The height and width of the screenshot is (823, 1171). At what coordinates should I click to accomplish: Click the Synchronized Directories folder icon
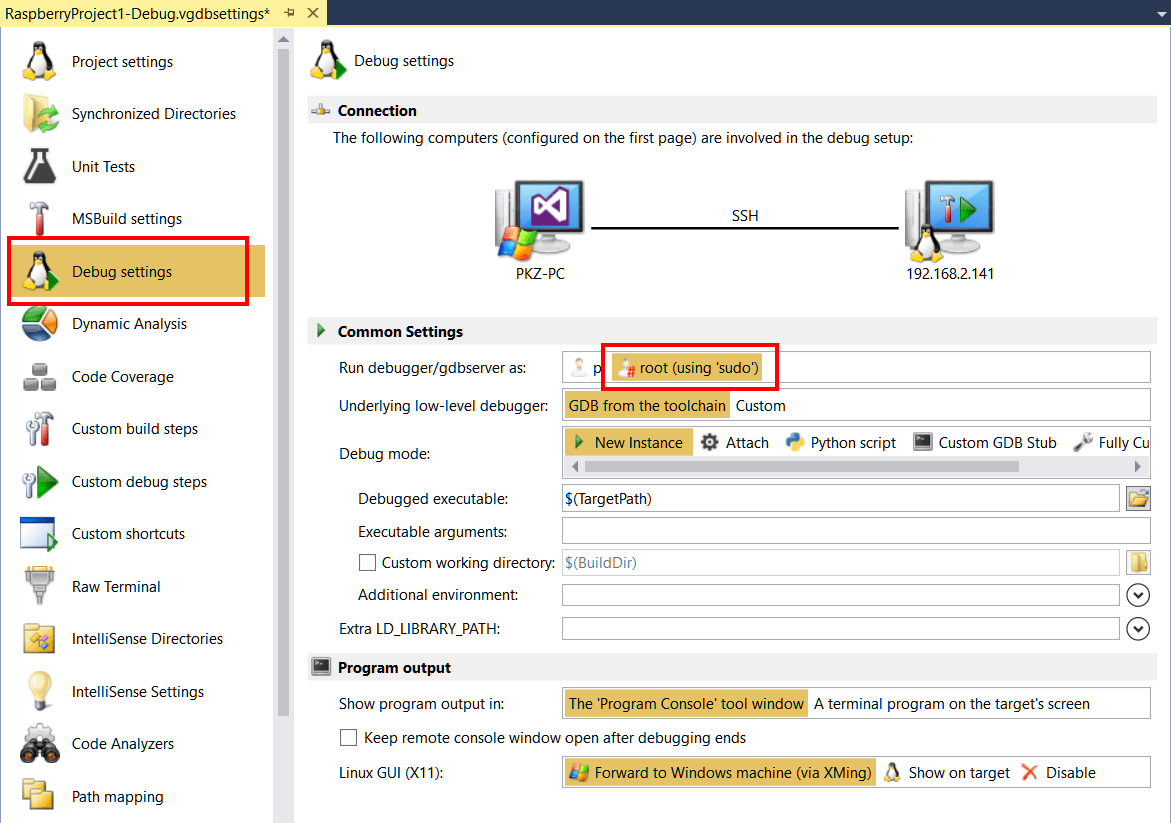tap(40, 114)
